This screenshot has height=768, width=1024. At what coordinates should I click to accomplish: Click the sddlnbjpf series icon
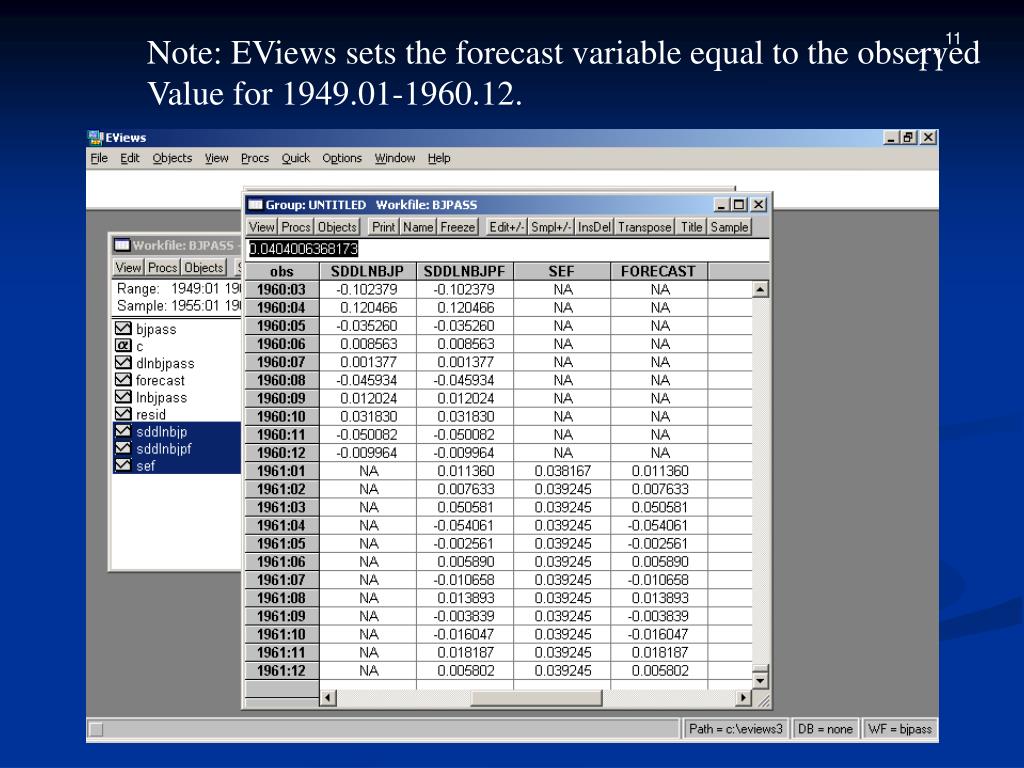[123, 448]
